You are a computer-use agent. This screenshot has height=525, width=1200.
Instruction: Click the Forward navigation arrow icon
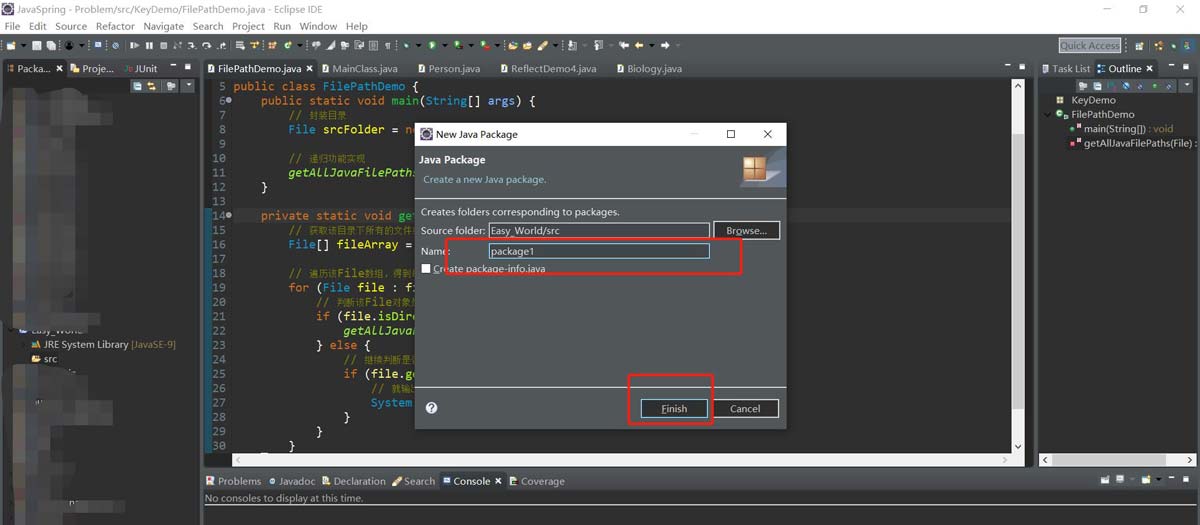point(665,45)
